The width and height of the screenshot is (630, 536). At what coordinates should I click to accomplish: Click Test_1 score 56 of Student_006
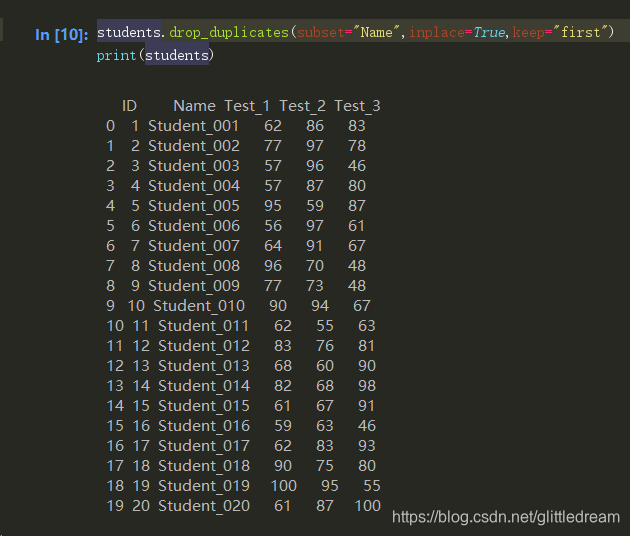tap(273, 226)
